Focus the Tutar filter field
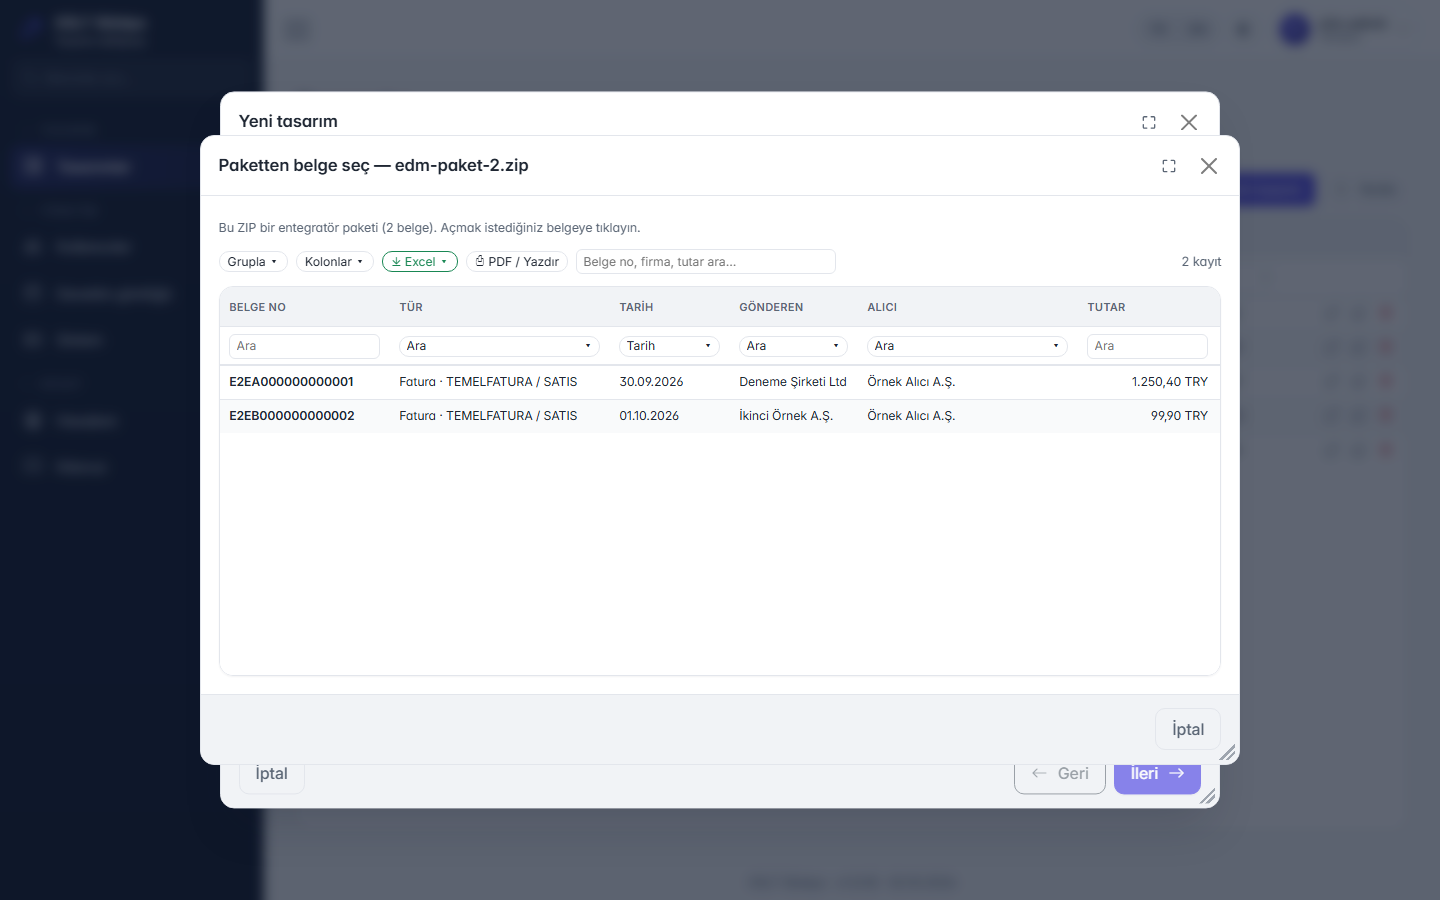Screen dimensions: 1440x900 coord(1147,346)
